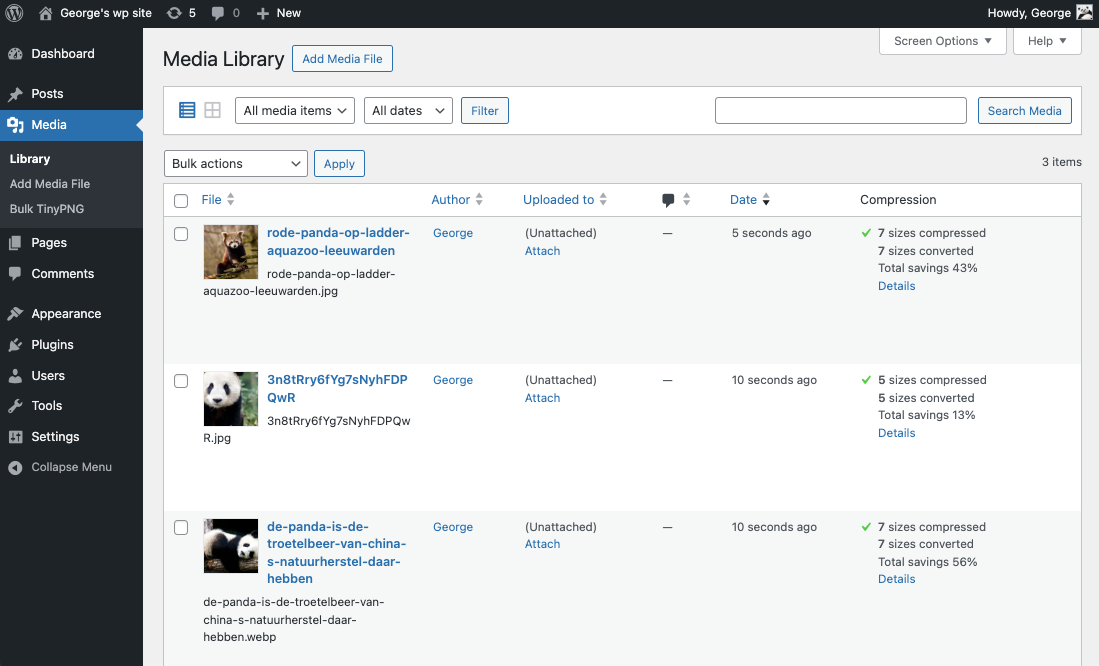
Task: Click the Settings sliders icon
Action: coord(15,437)
